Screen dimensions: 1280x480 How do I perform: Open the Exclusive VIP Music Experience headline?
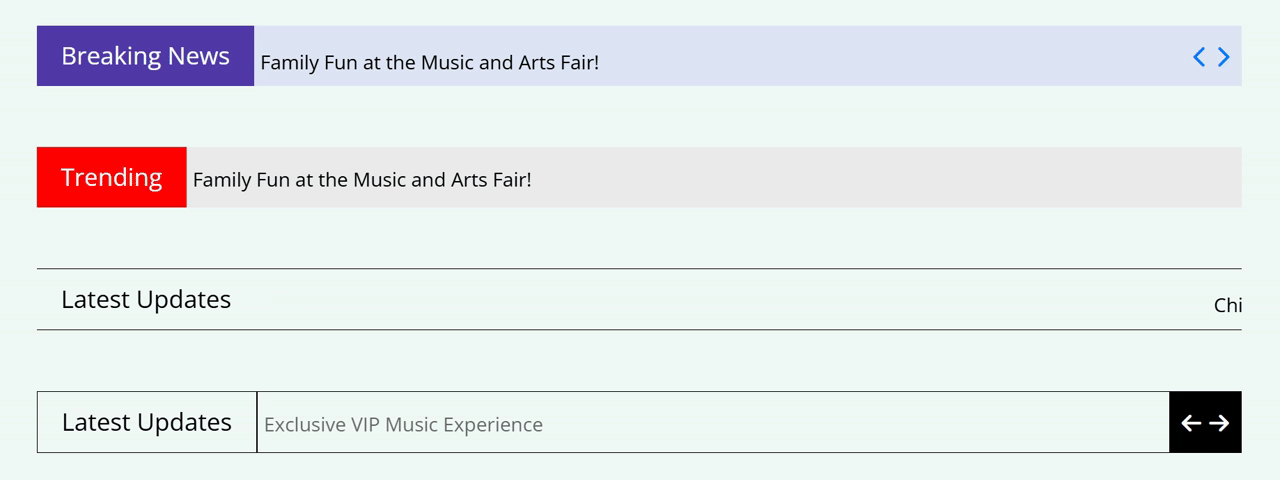coord(403,425)
